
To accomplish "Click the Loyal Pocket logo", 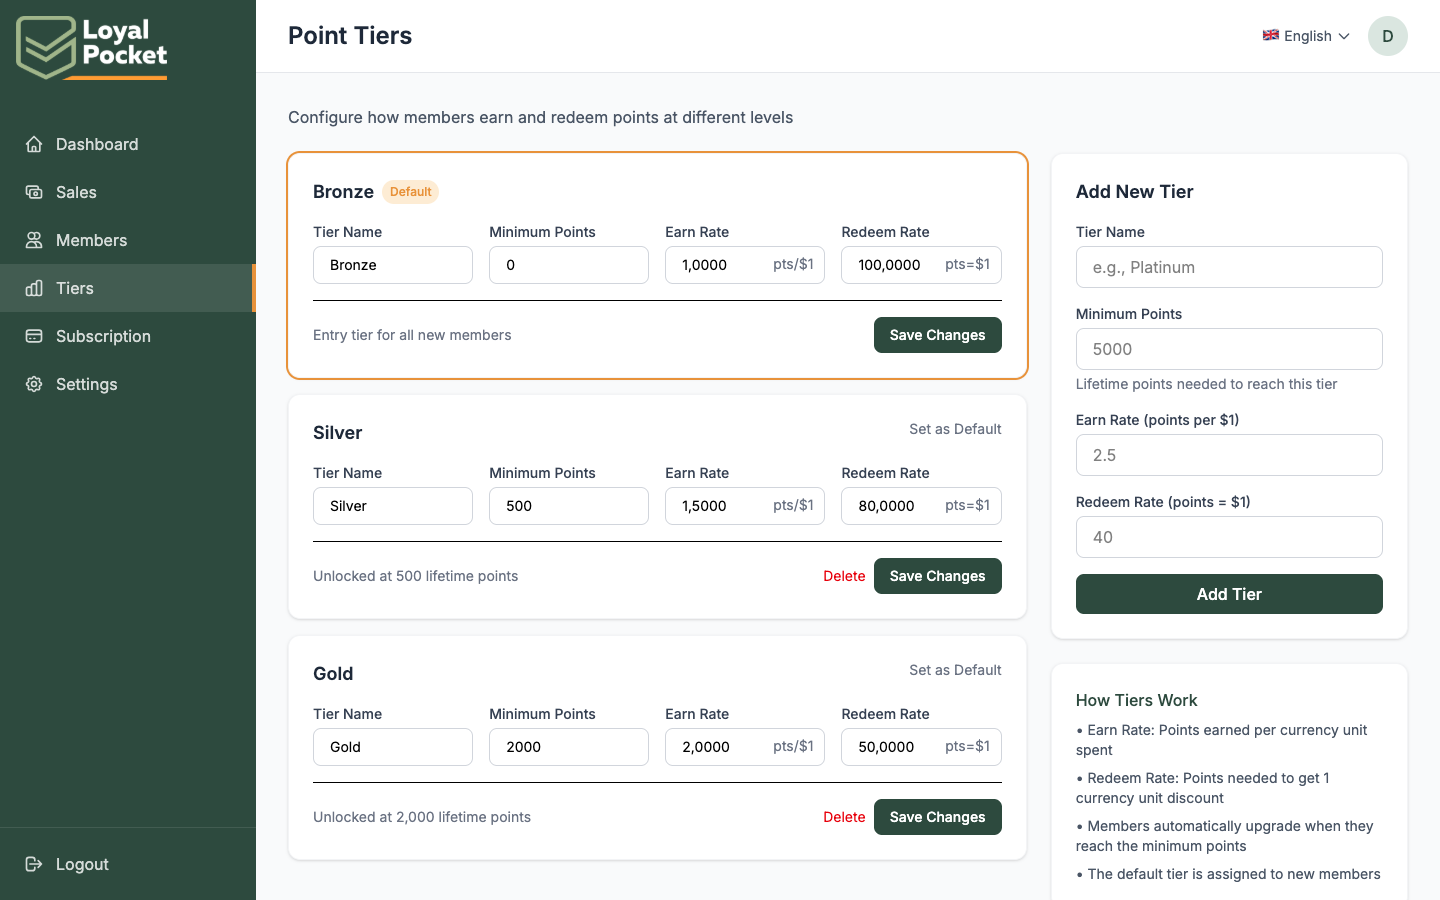I will pyautogui.click(x=92, y=46).
